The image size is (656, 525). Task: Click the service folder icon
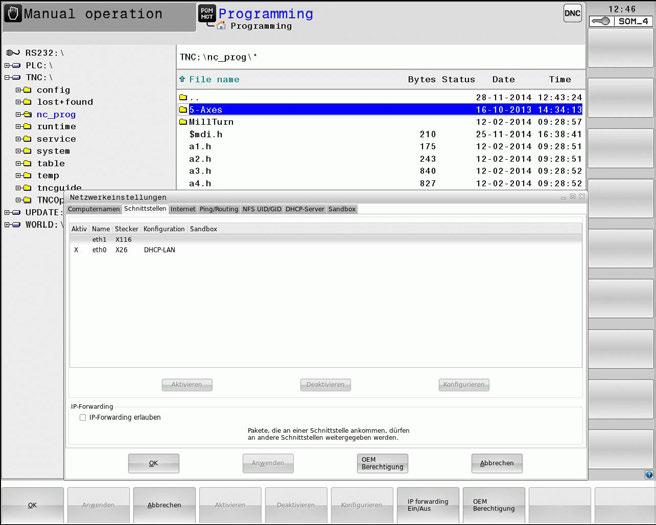tap(27, 139)
